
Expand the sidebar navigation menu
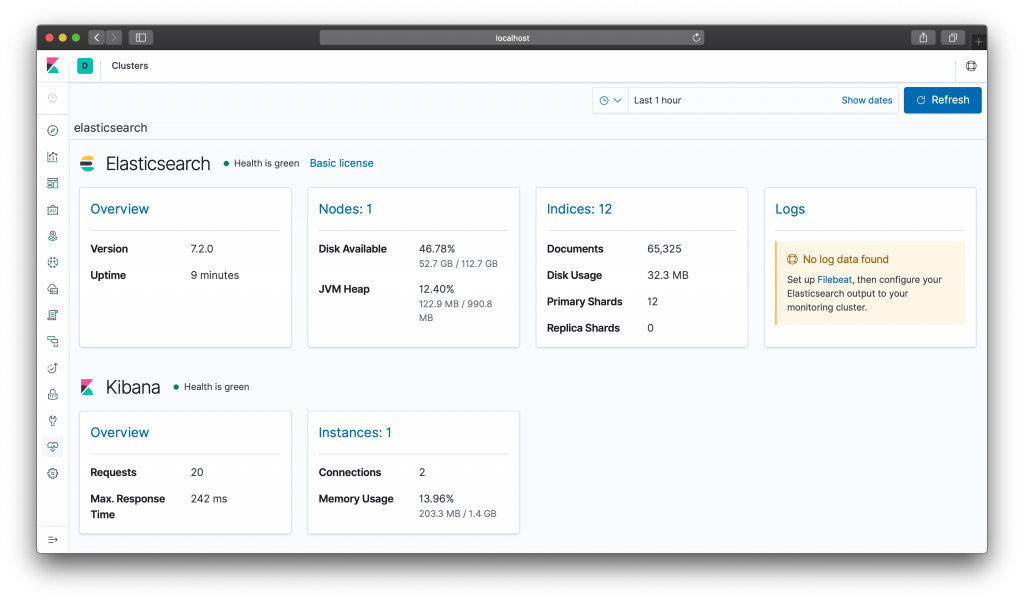pos(53,540)
